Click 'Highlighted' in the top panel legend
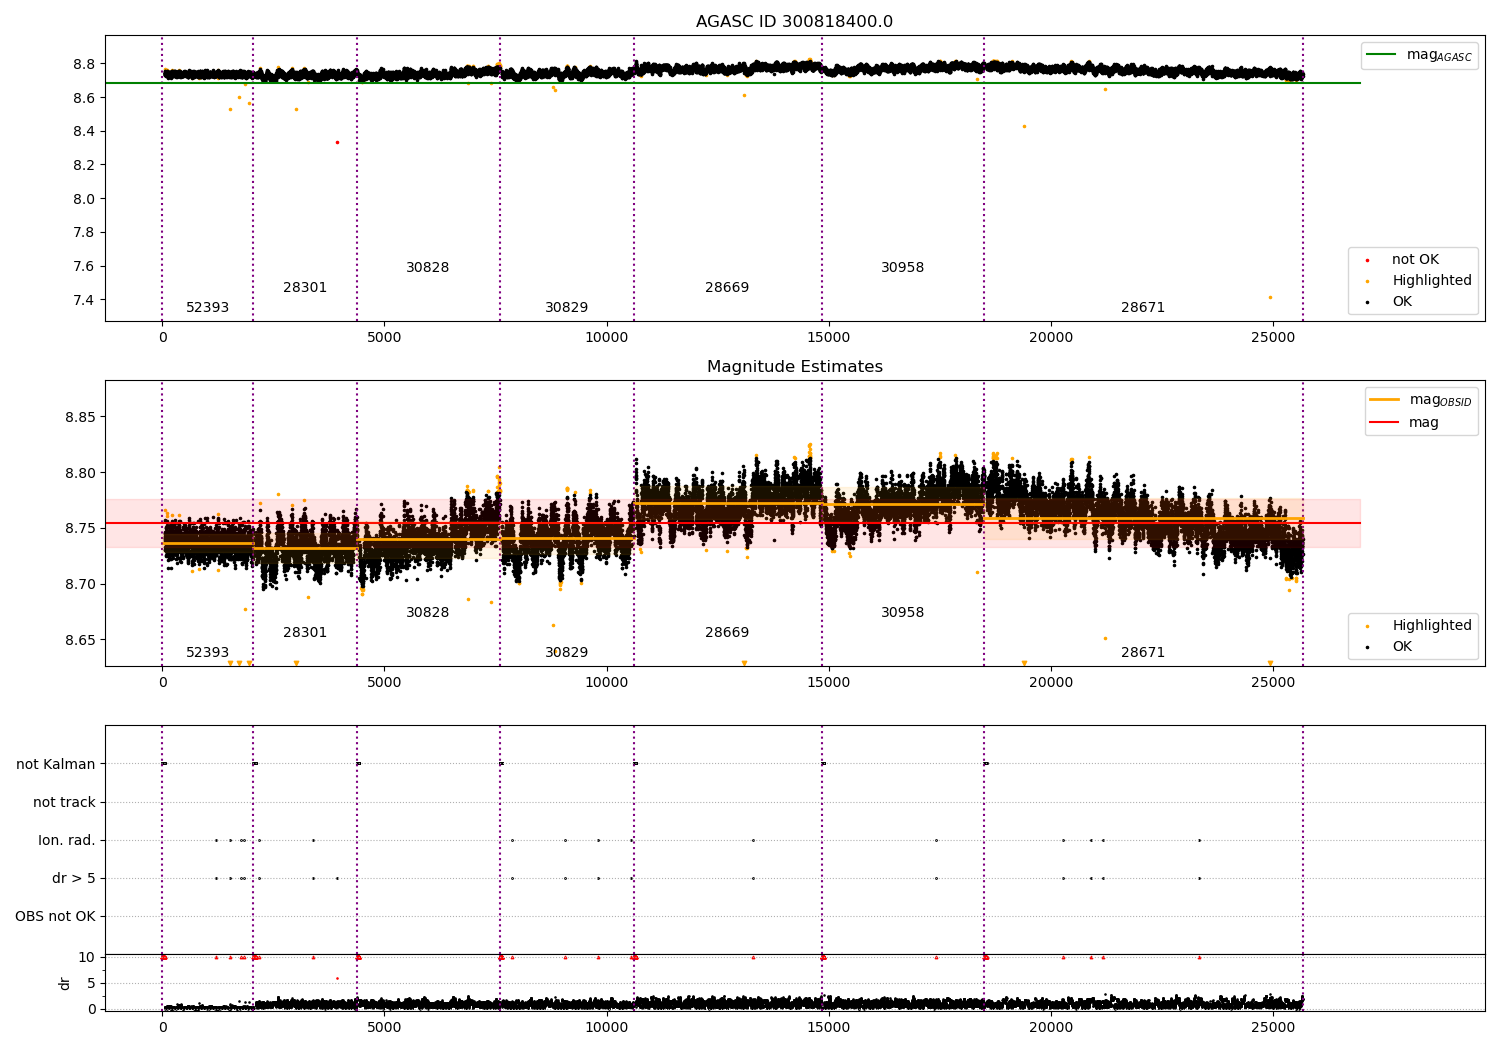1500x1050 pixels. [1419, 281]
